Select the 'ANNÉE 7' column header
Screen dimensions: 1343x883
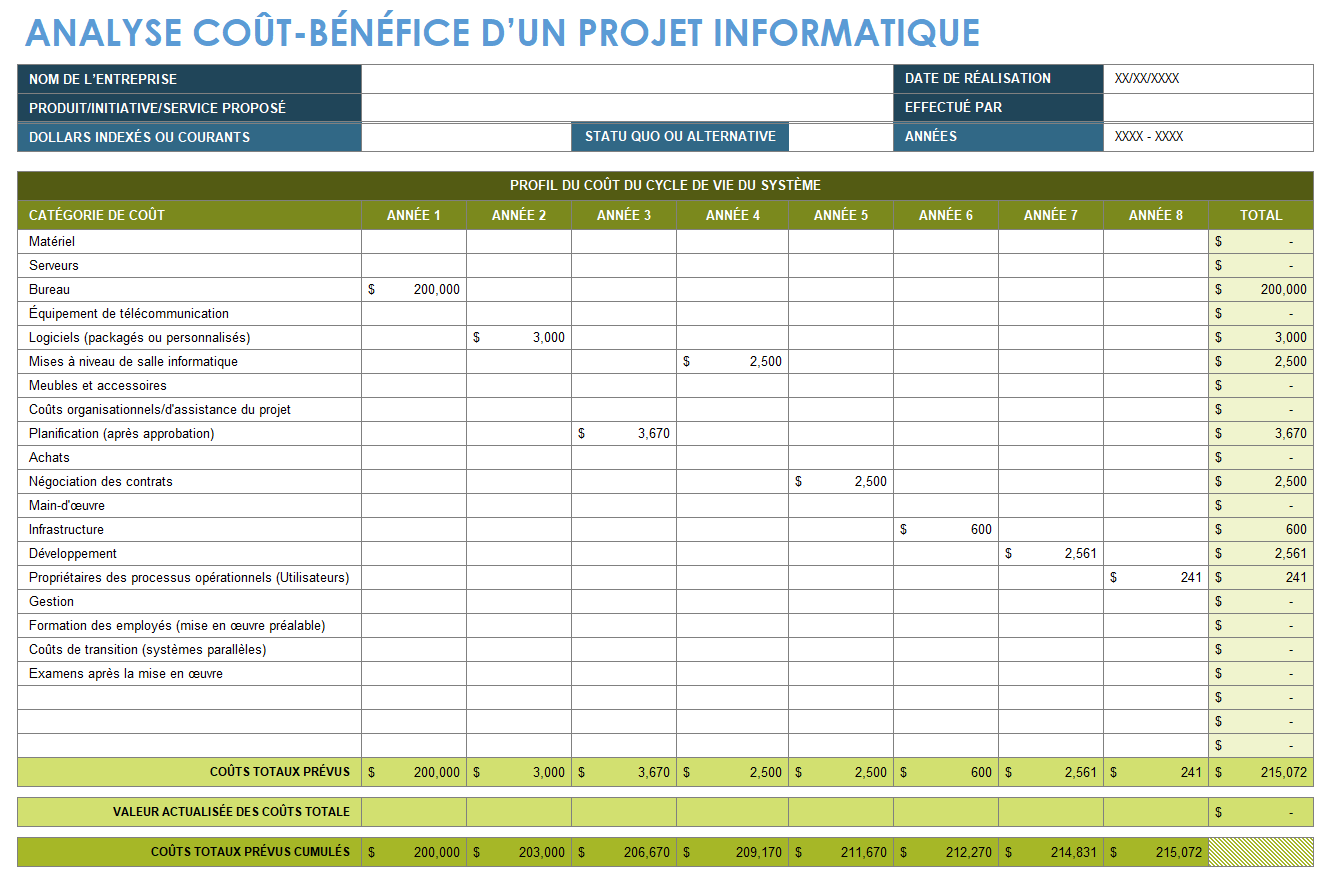pos(1051,215)
